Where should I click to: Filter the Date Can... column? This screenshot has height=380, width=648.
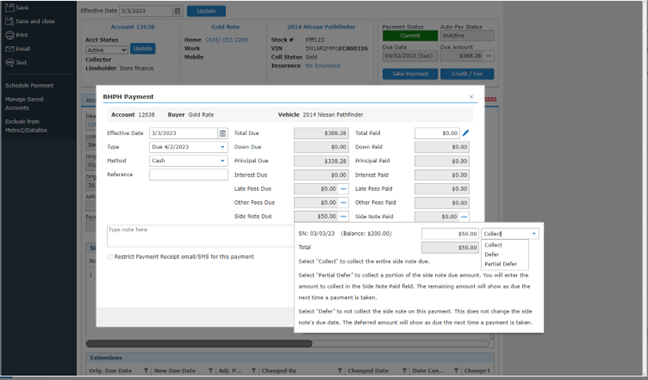tap(456, 370)
